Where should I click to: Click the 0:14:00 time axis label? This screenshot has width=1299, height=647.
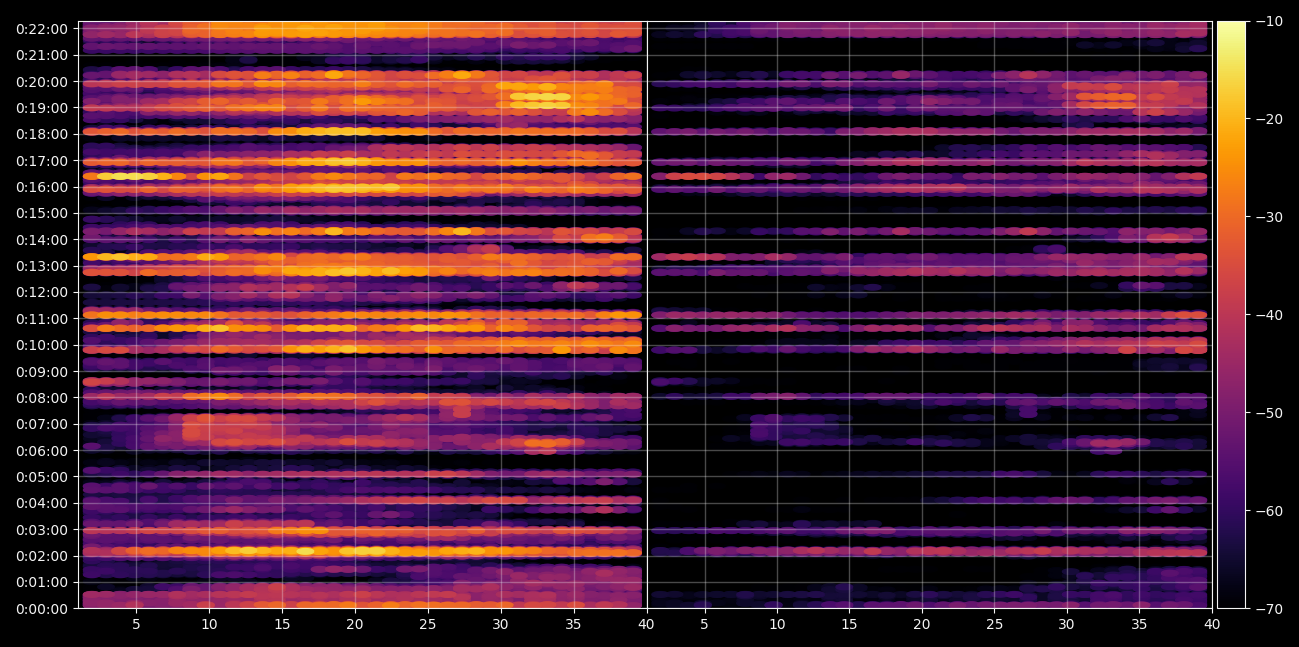[42, 240]
